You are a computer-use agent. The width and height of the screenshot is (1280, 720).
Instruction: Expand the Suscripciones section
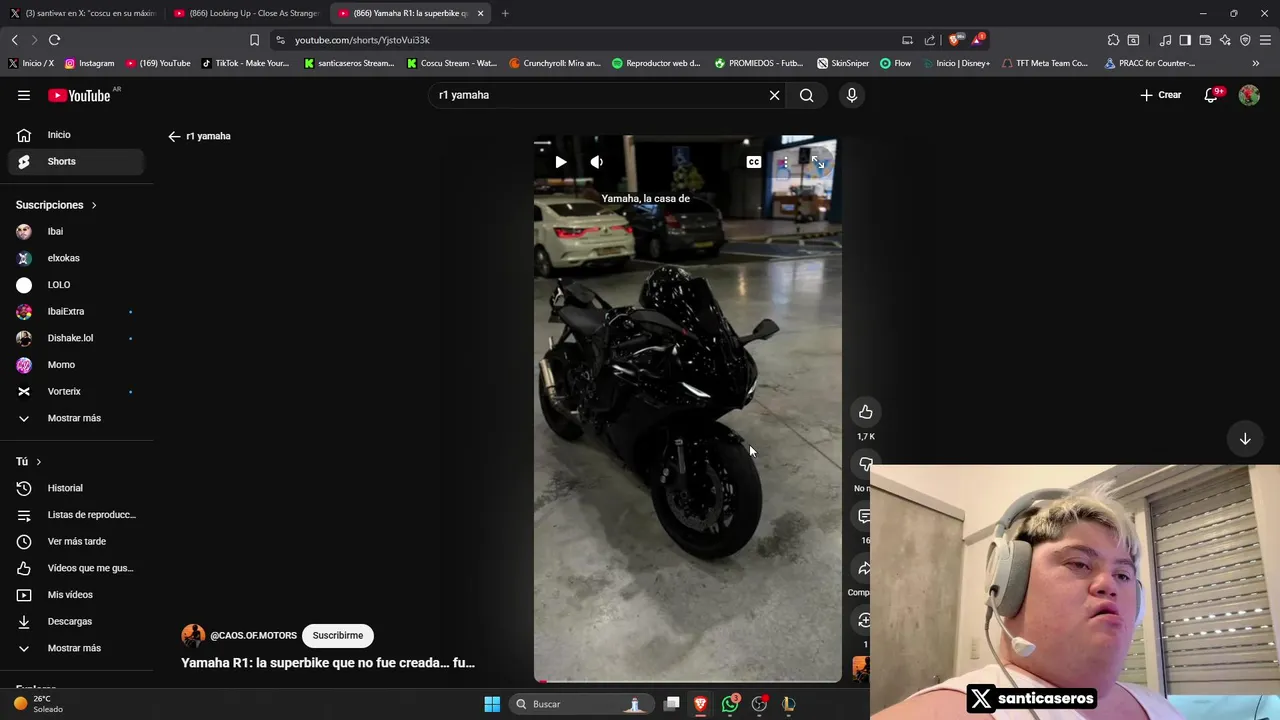coord(57,205)
